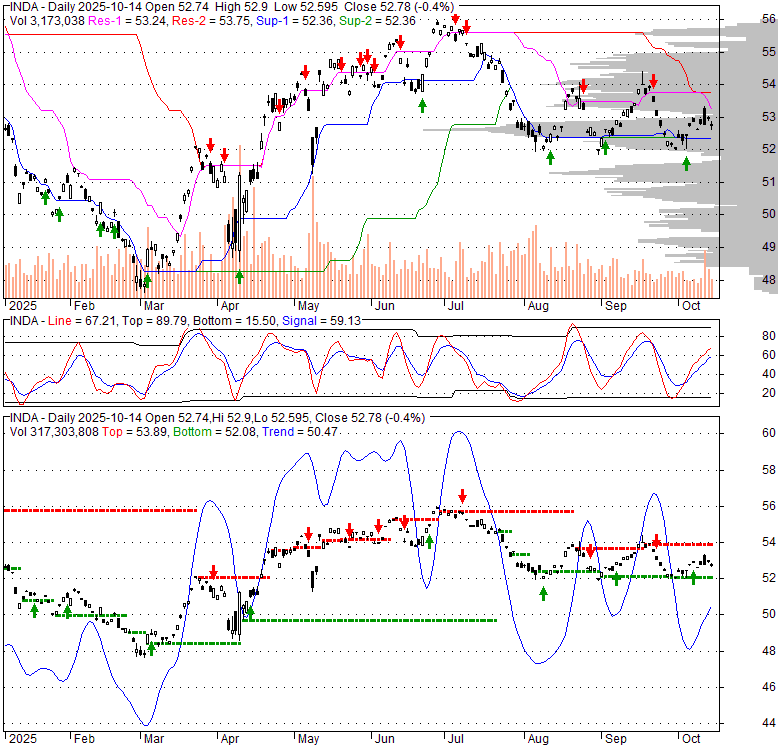Click 'Jul' on the Trend chart date axis
Viewport: 780px width, 745px height.
click(x=455, y=739)
